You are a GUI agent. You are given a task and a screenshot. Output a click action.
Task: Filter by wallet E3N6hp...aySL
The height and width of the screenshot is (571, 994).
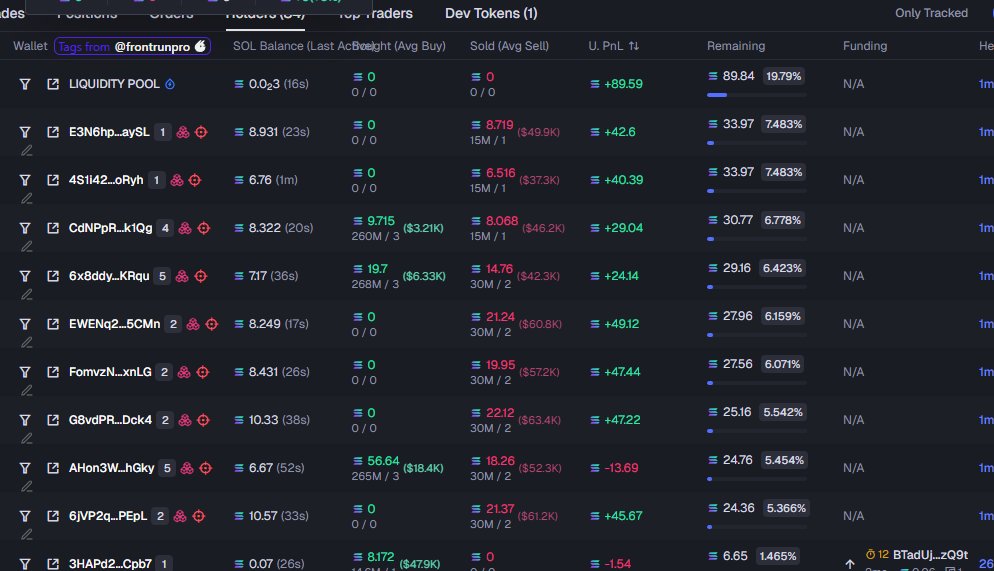(25, 132)
